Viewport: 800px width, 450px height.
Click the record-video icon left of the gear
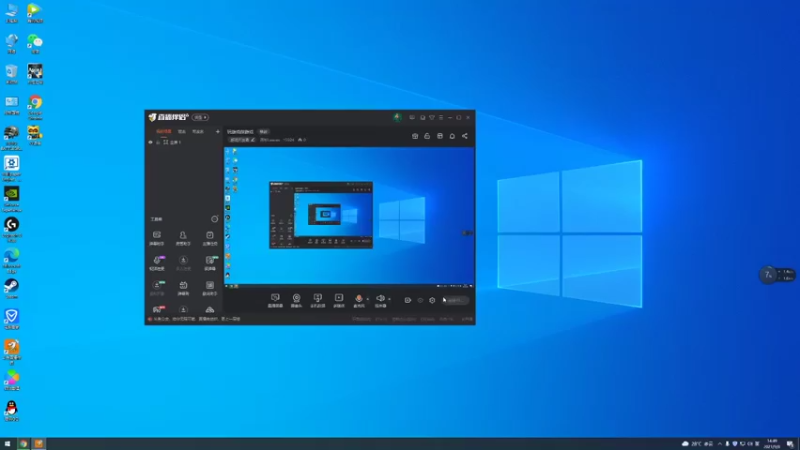point(408,300)
